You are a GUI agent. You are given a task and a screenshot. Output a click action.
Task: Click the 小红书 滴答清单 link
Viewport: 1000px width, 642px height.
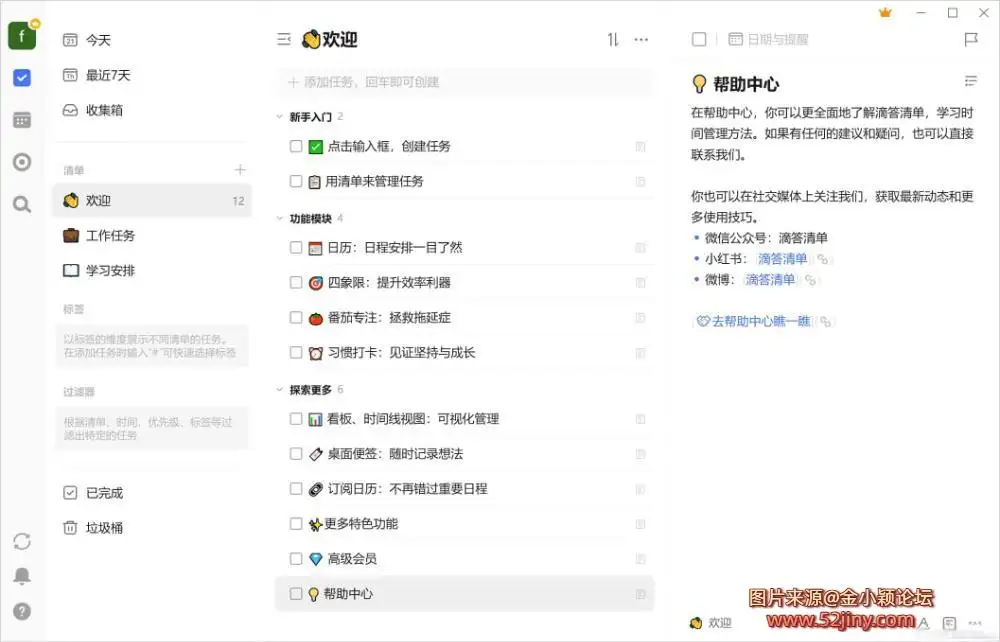point(782,259)
